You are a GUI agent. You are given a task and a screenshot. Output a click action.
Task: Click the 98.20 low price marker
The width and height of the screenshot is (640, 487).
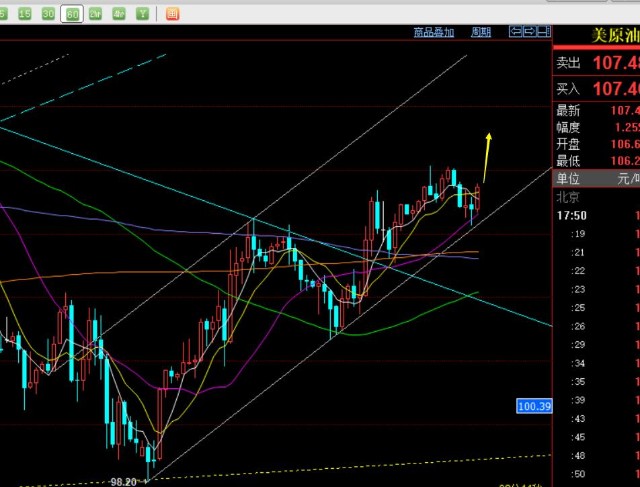[x=123, y=481]
